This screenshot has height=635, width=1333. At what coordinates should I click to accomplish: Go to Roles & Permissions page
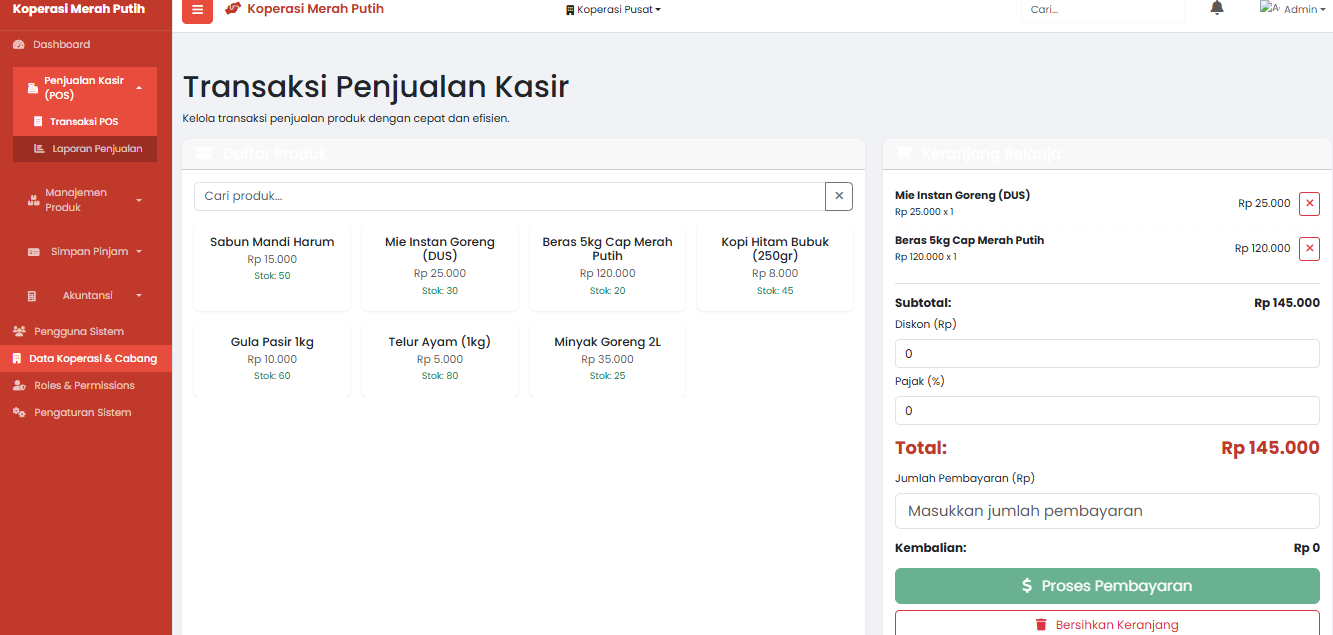coord(84,386)
